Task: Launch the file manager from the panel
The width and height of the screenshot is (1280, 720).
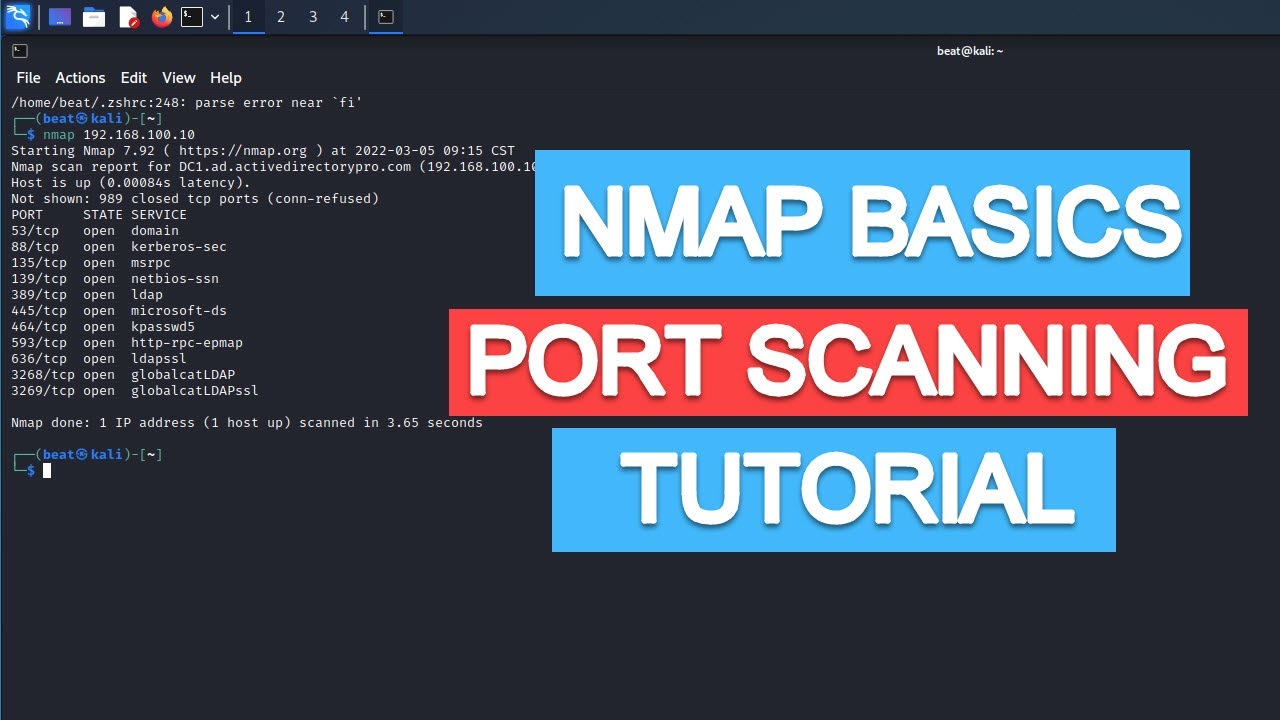Action: 94,17
